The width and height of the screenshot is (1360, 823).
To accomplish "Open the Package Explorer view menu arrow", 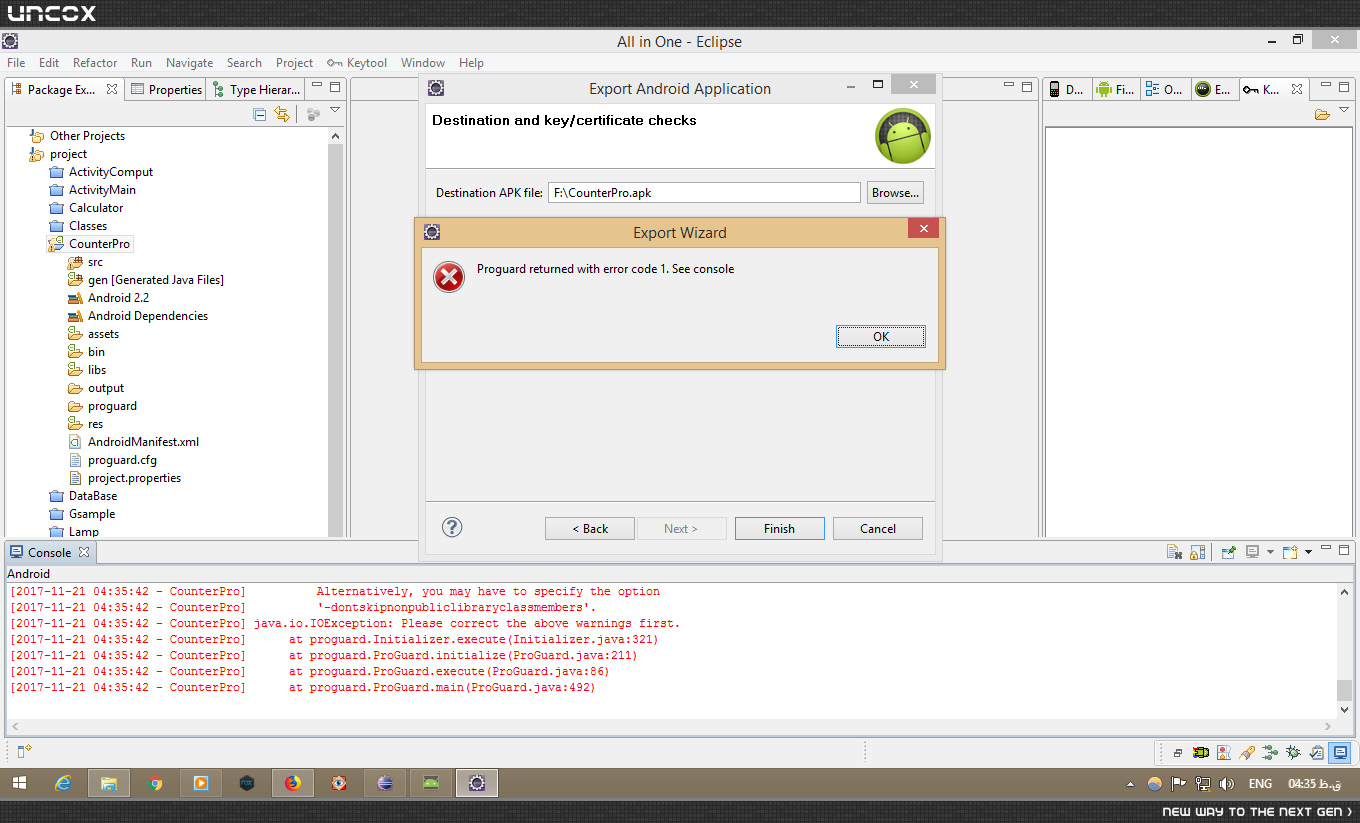I will point(335,111).
